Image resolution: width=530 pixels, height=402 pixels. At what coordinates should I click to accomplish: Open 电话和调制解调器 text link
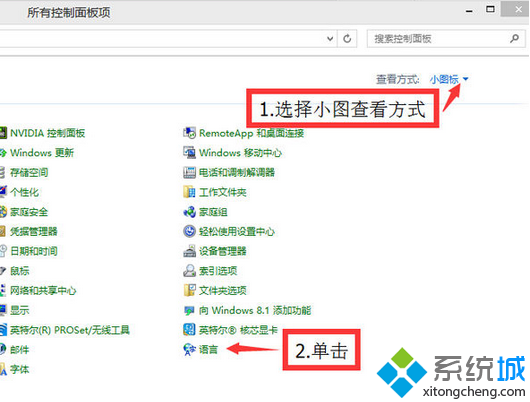tap(237, 172)
